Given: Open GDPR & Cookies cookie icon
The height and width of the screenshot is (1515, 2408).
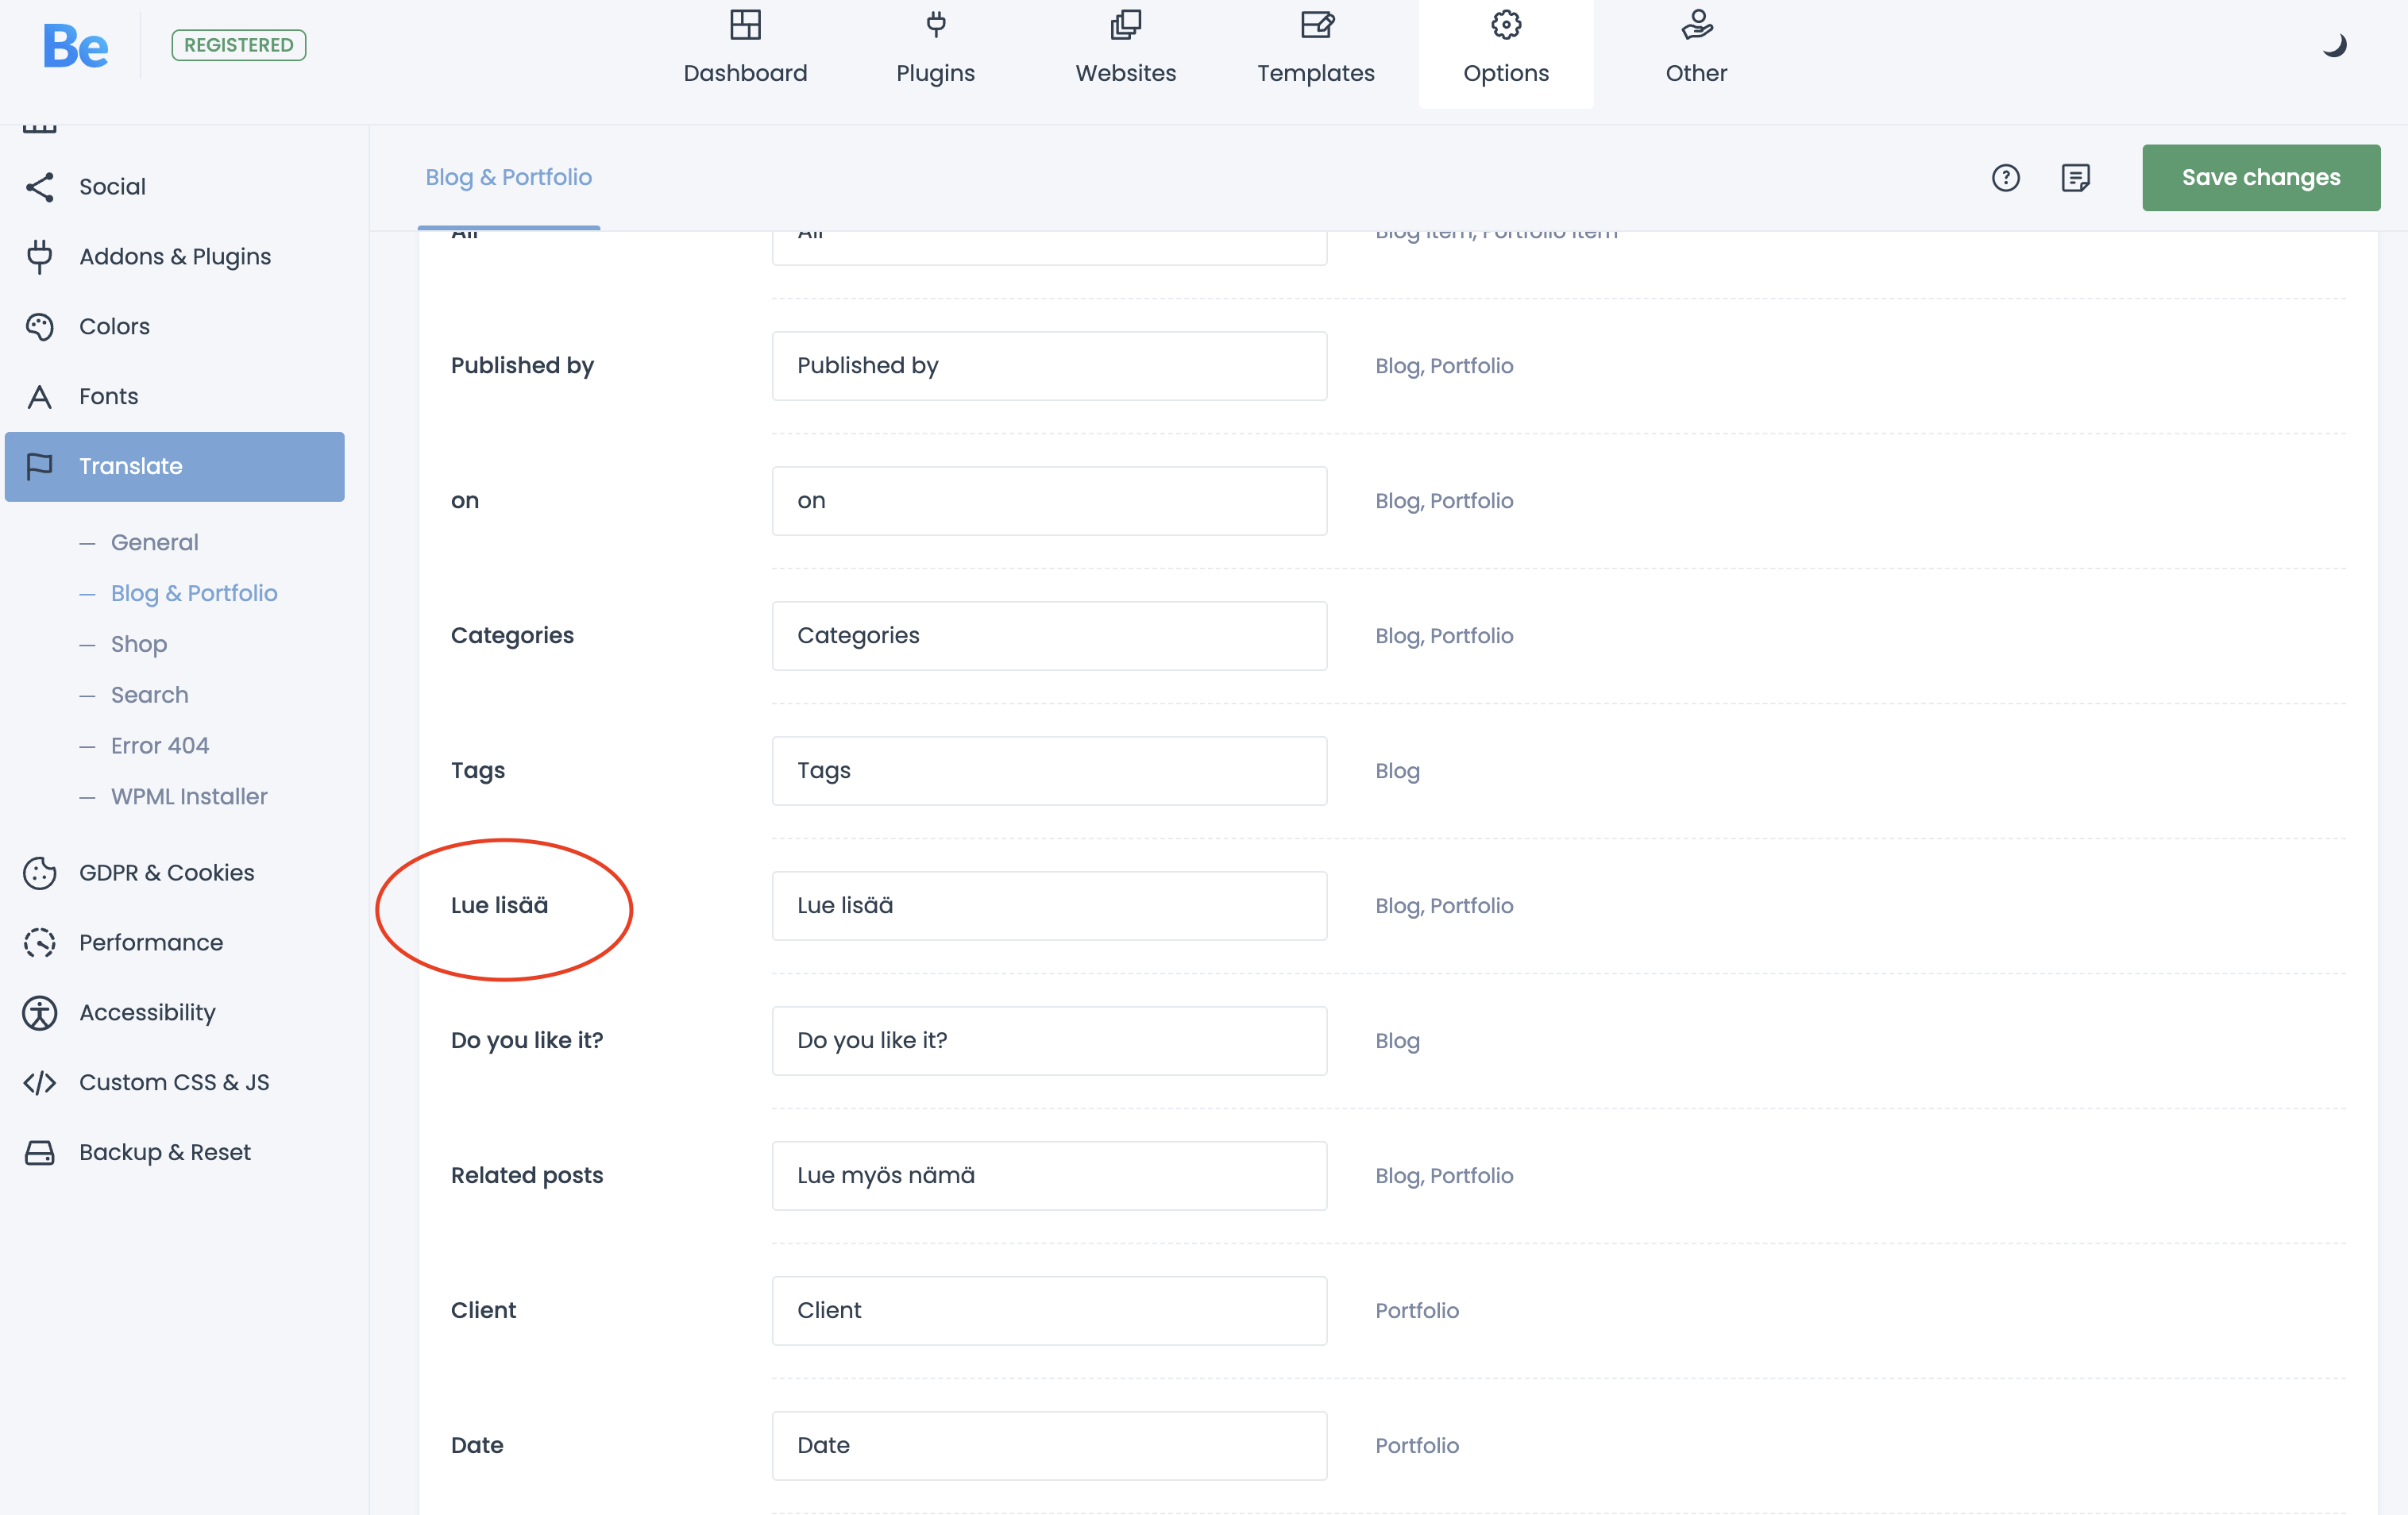Looking at the screenshot, I should click(x=40, y=873).
